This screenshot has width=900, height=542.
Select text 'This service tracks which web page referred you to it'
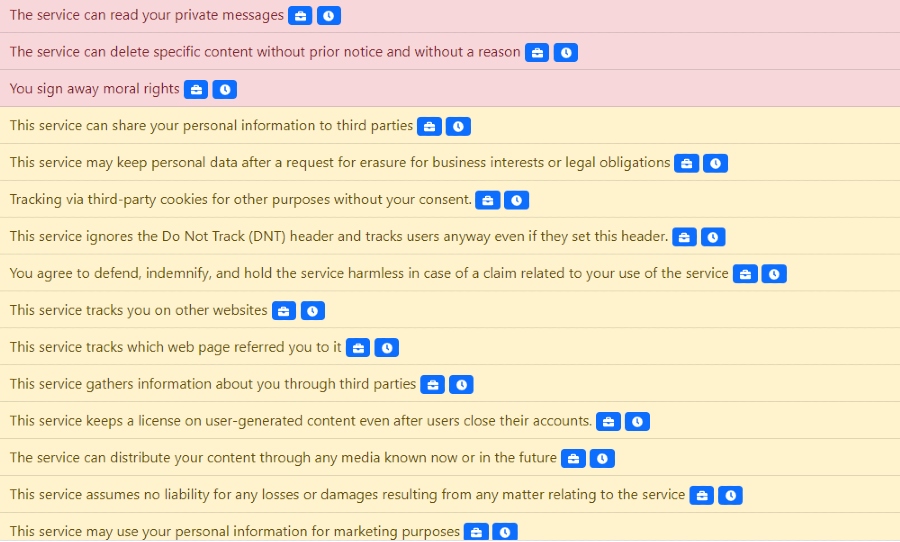click(175, 347)
